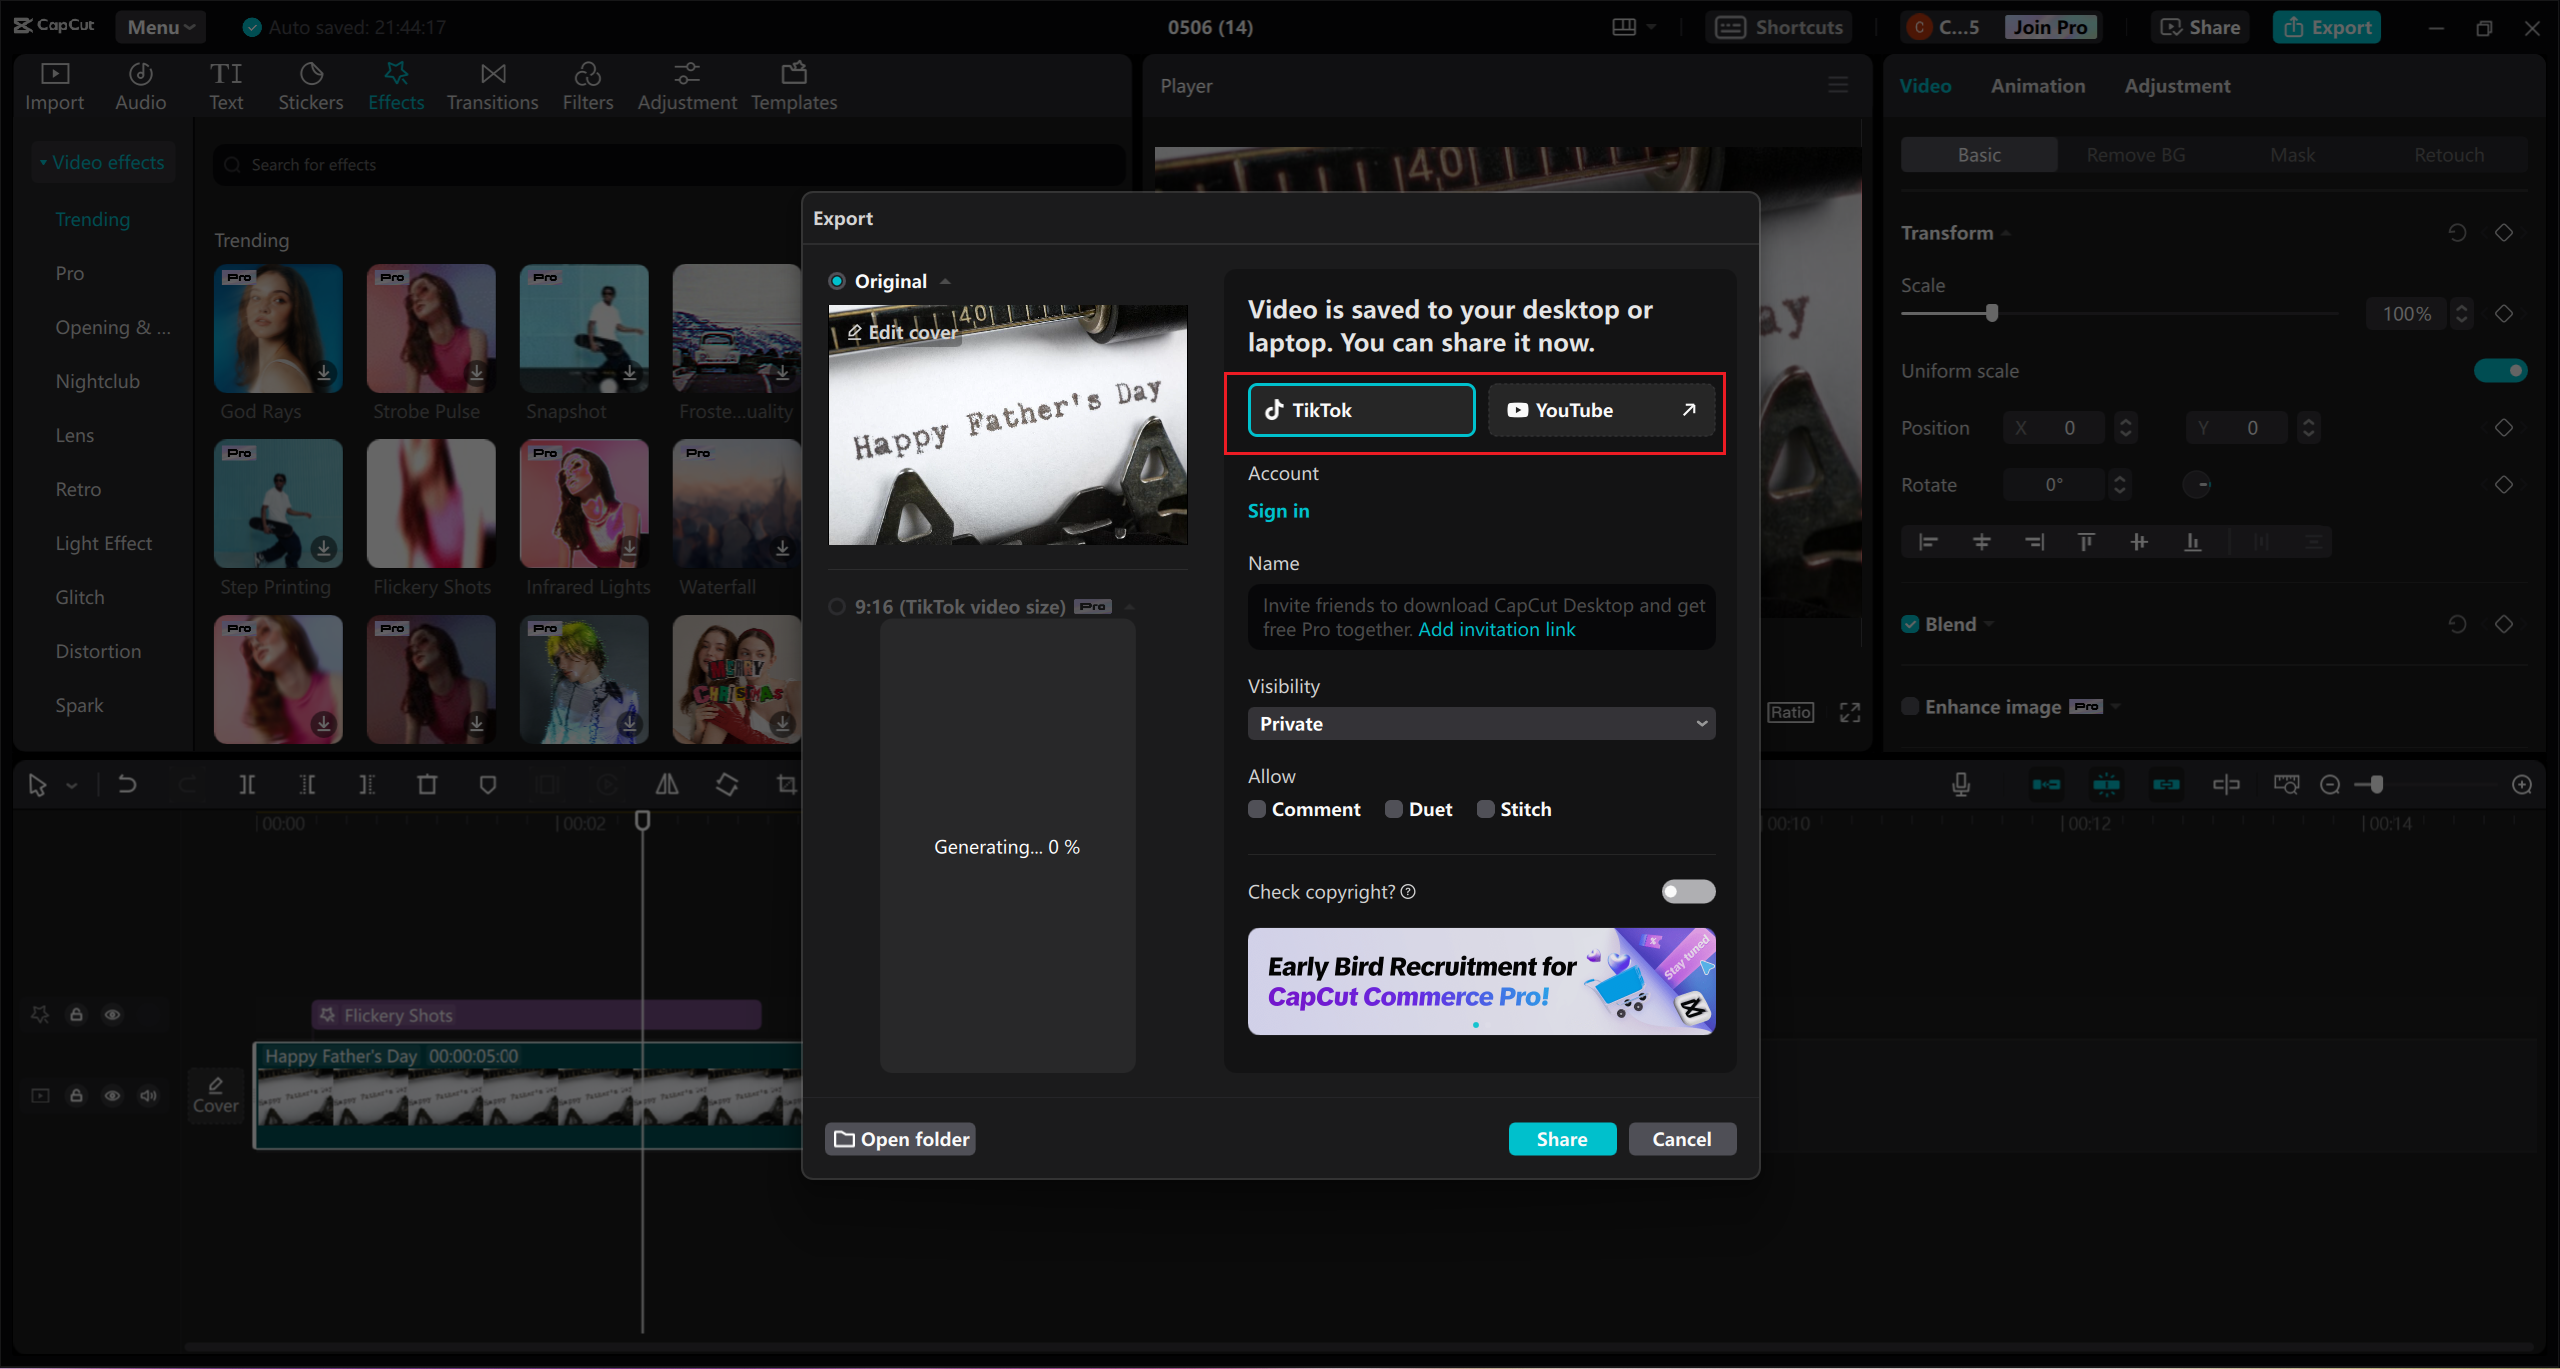
Task: Toggle the Check copyright switch
Action: 1688,891
